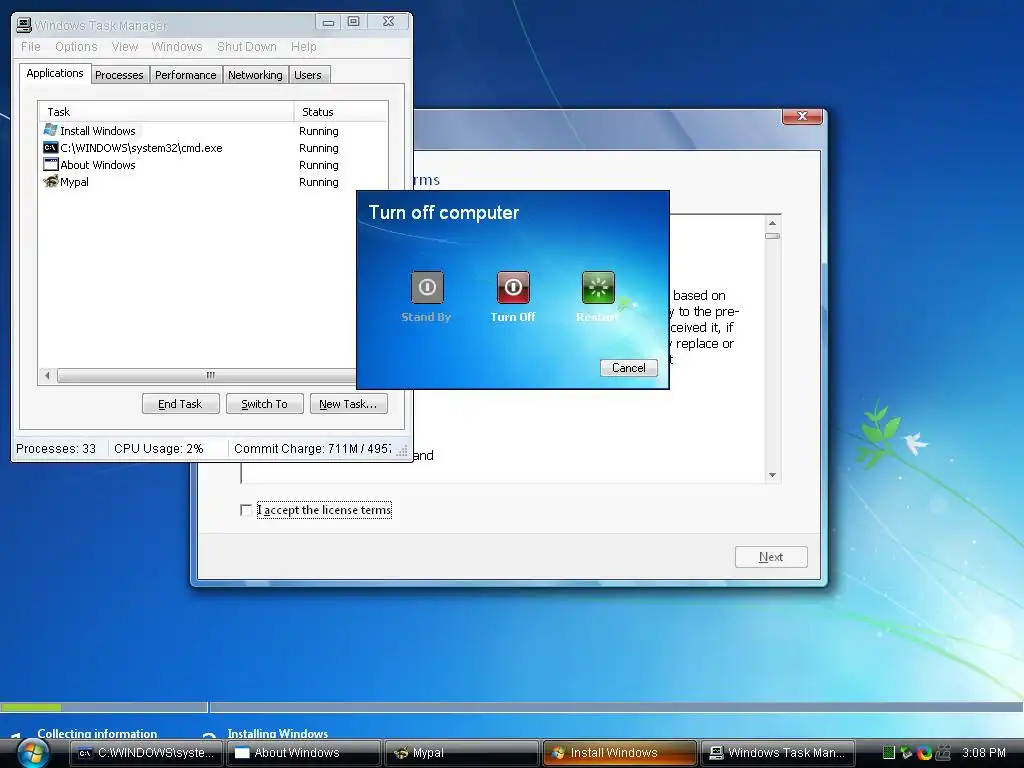Select the Mypal row Running status
The image size is (1024, 768).
coord(319,182)
